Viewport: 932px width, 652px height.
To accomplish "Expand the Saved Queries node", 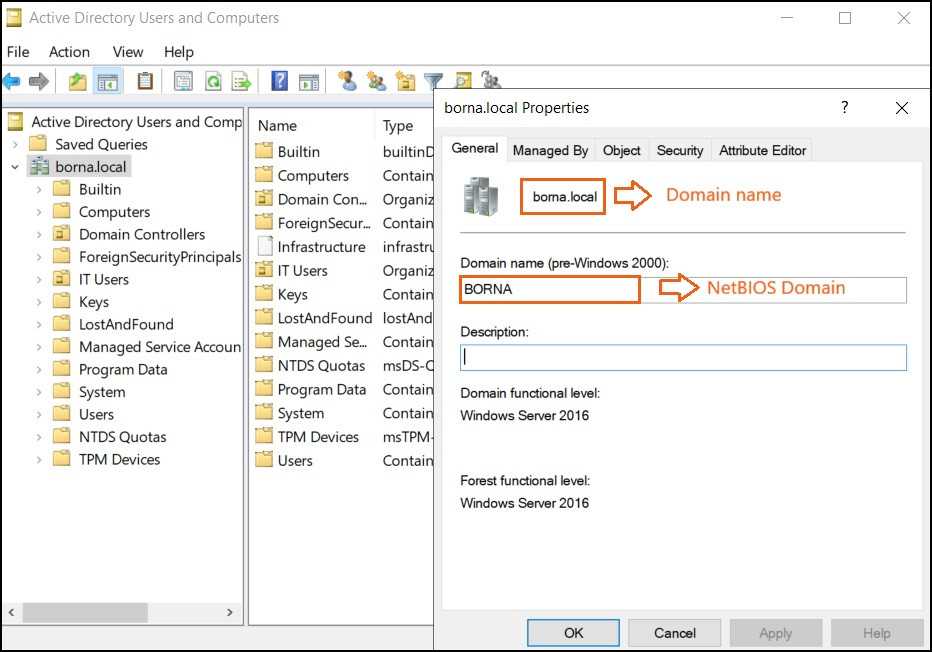I will [15, 144].
